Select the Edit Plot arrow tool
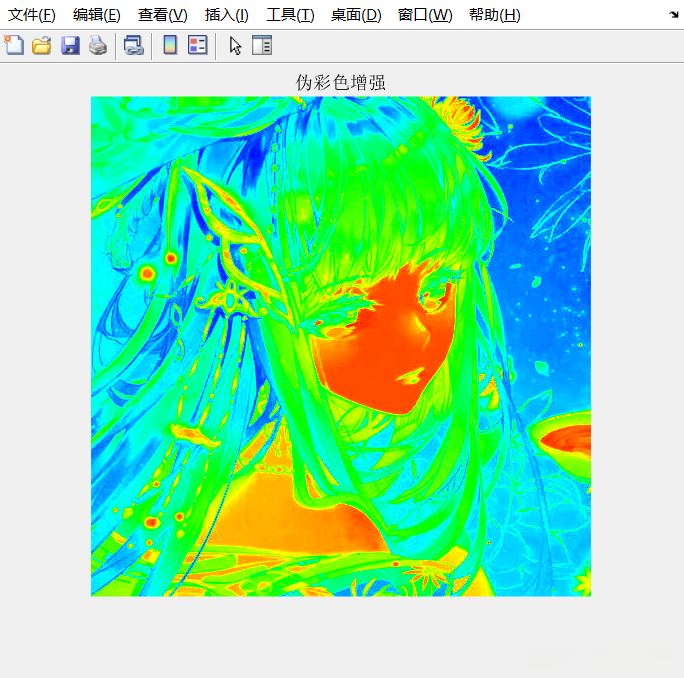The height and width of the screenshot is (678, 684). pyautogui.click(x=235, y=45)
